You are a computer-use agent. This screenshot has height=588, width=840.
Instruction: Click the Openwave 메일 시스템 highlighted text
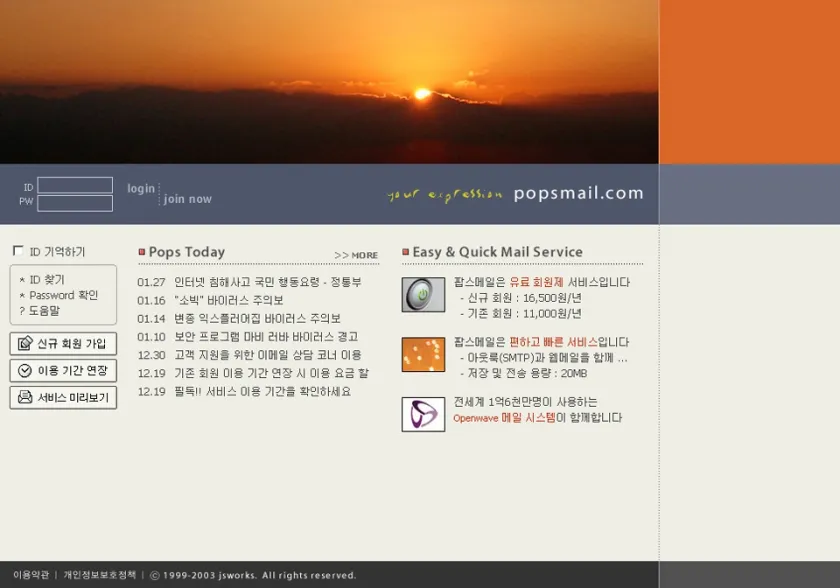click(x=504, y=418)
